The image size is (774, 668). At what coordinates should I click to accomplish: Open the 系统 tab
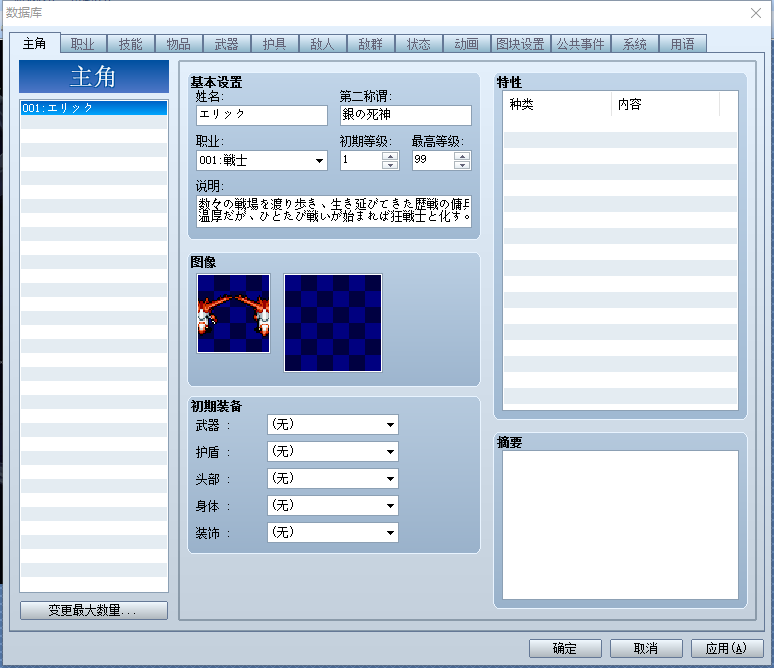[x=635, y=44]
